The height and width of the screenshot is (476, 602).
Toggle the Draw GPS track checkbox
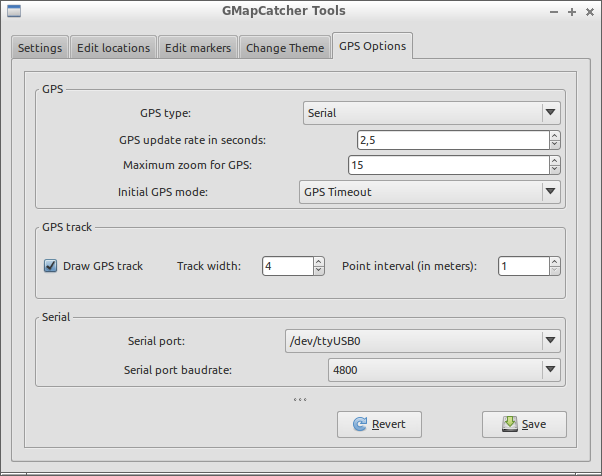50,266
